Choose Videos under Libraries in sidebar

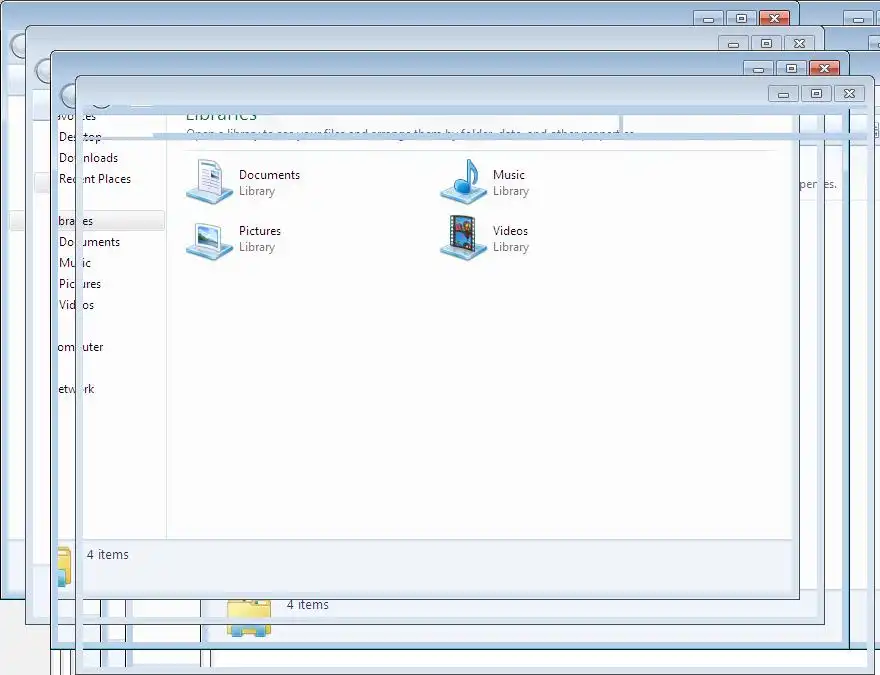click(76, 305)
